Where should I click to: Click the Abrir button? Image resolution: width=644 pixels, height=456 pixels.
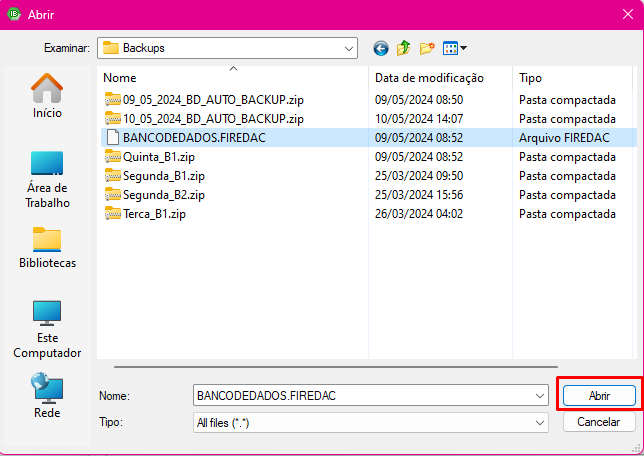(x=599, y=396)
